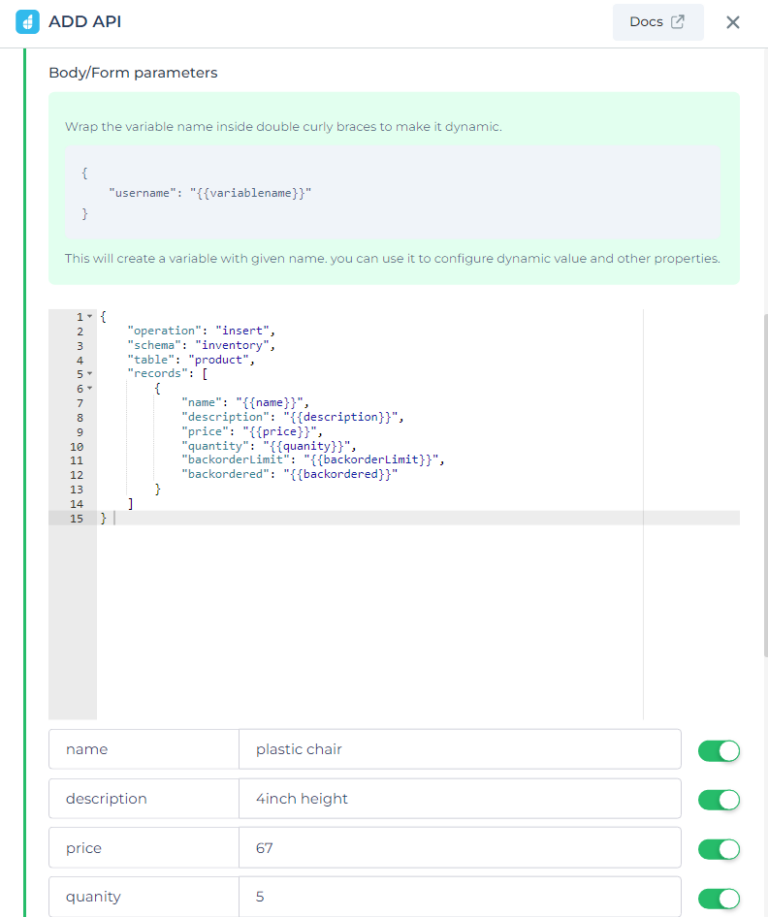
Task: Switch off the quanity variable toggle
Action: (x=719, y=898)
